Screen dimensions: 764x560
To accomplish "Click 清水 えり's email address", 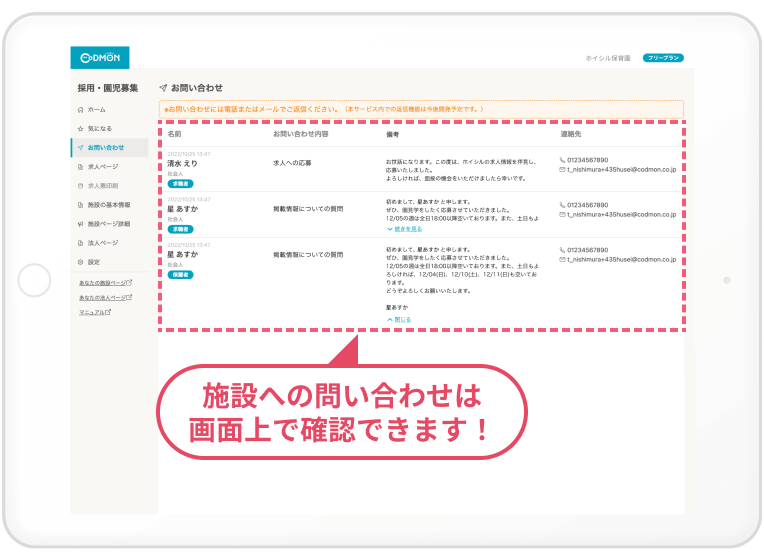I will 622,171.
